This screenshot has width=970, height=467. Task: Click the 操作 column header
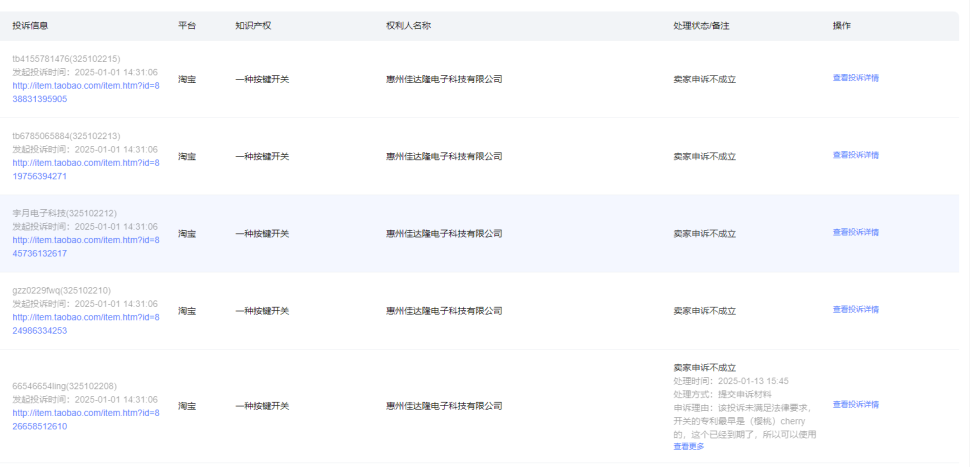click(841, 25)
